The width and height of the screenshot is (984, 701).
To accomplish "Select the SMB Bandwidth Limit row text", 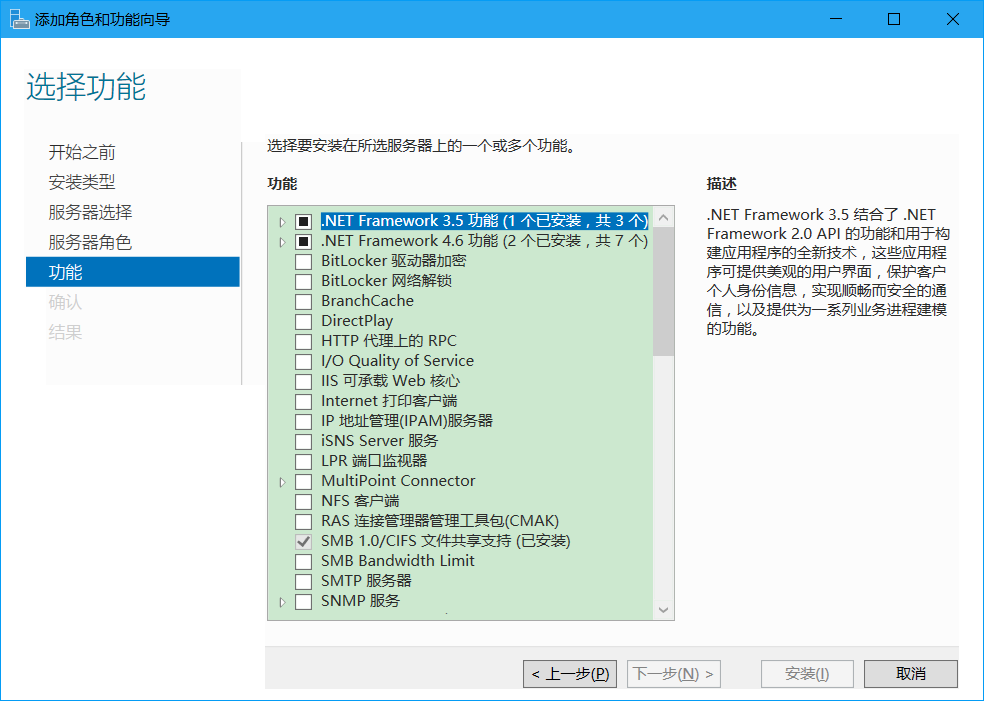I will [398, 560].
